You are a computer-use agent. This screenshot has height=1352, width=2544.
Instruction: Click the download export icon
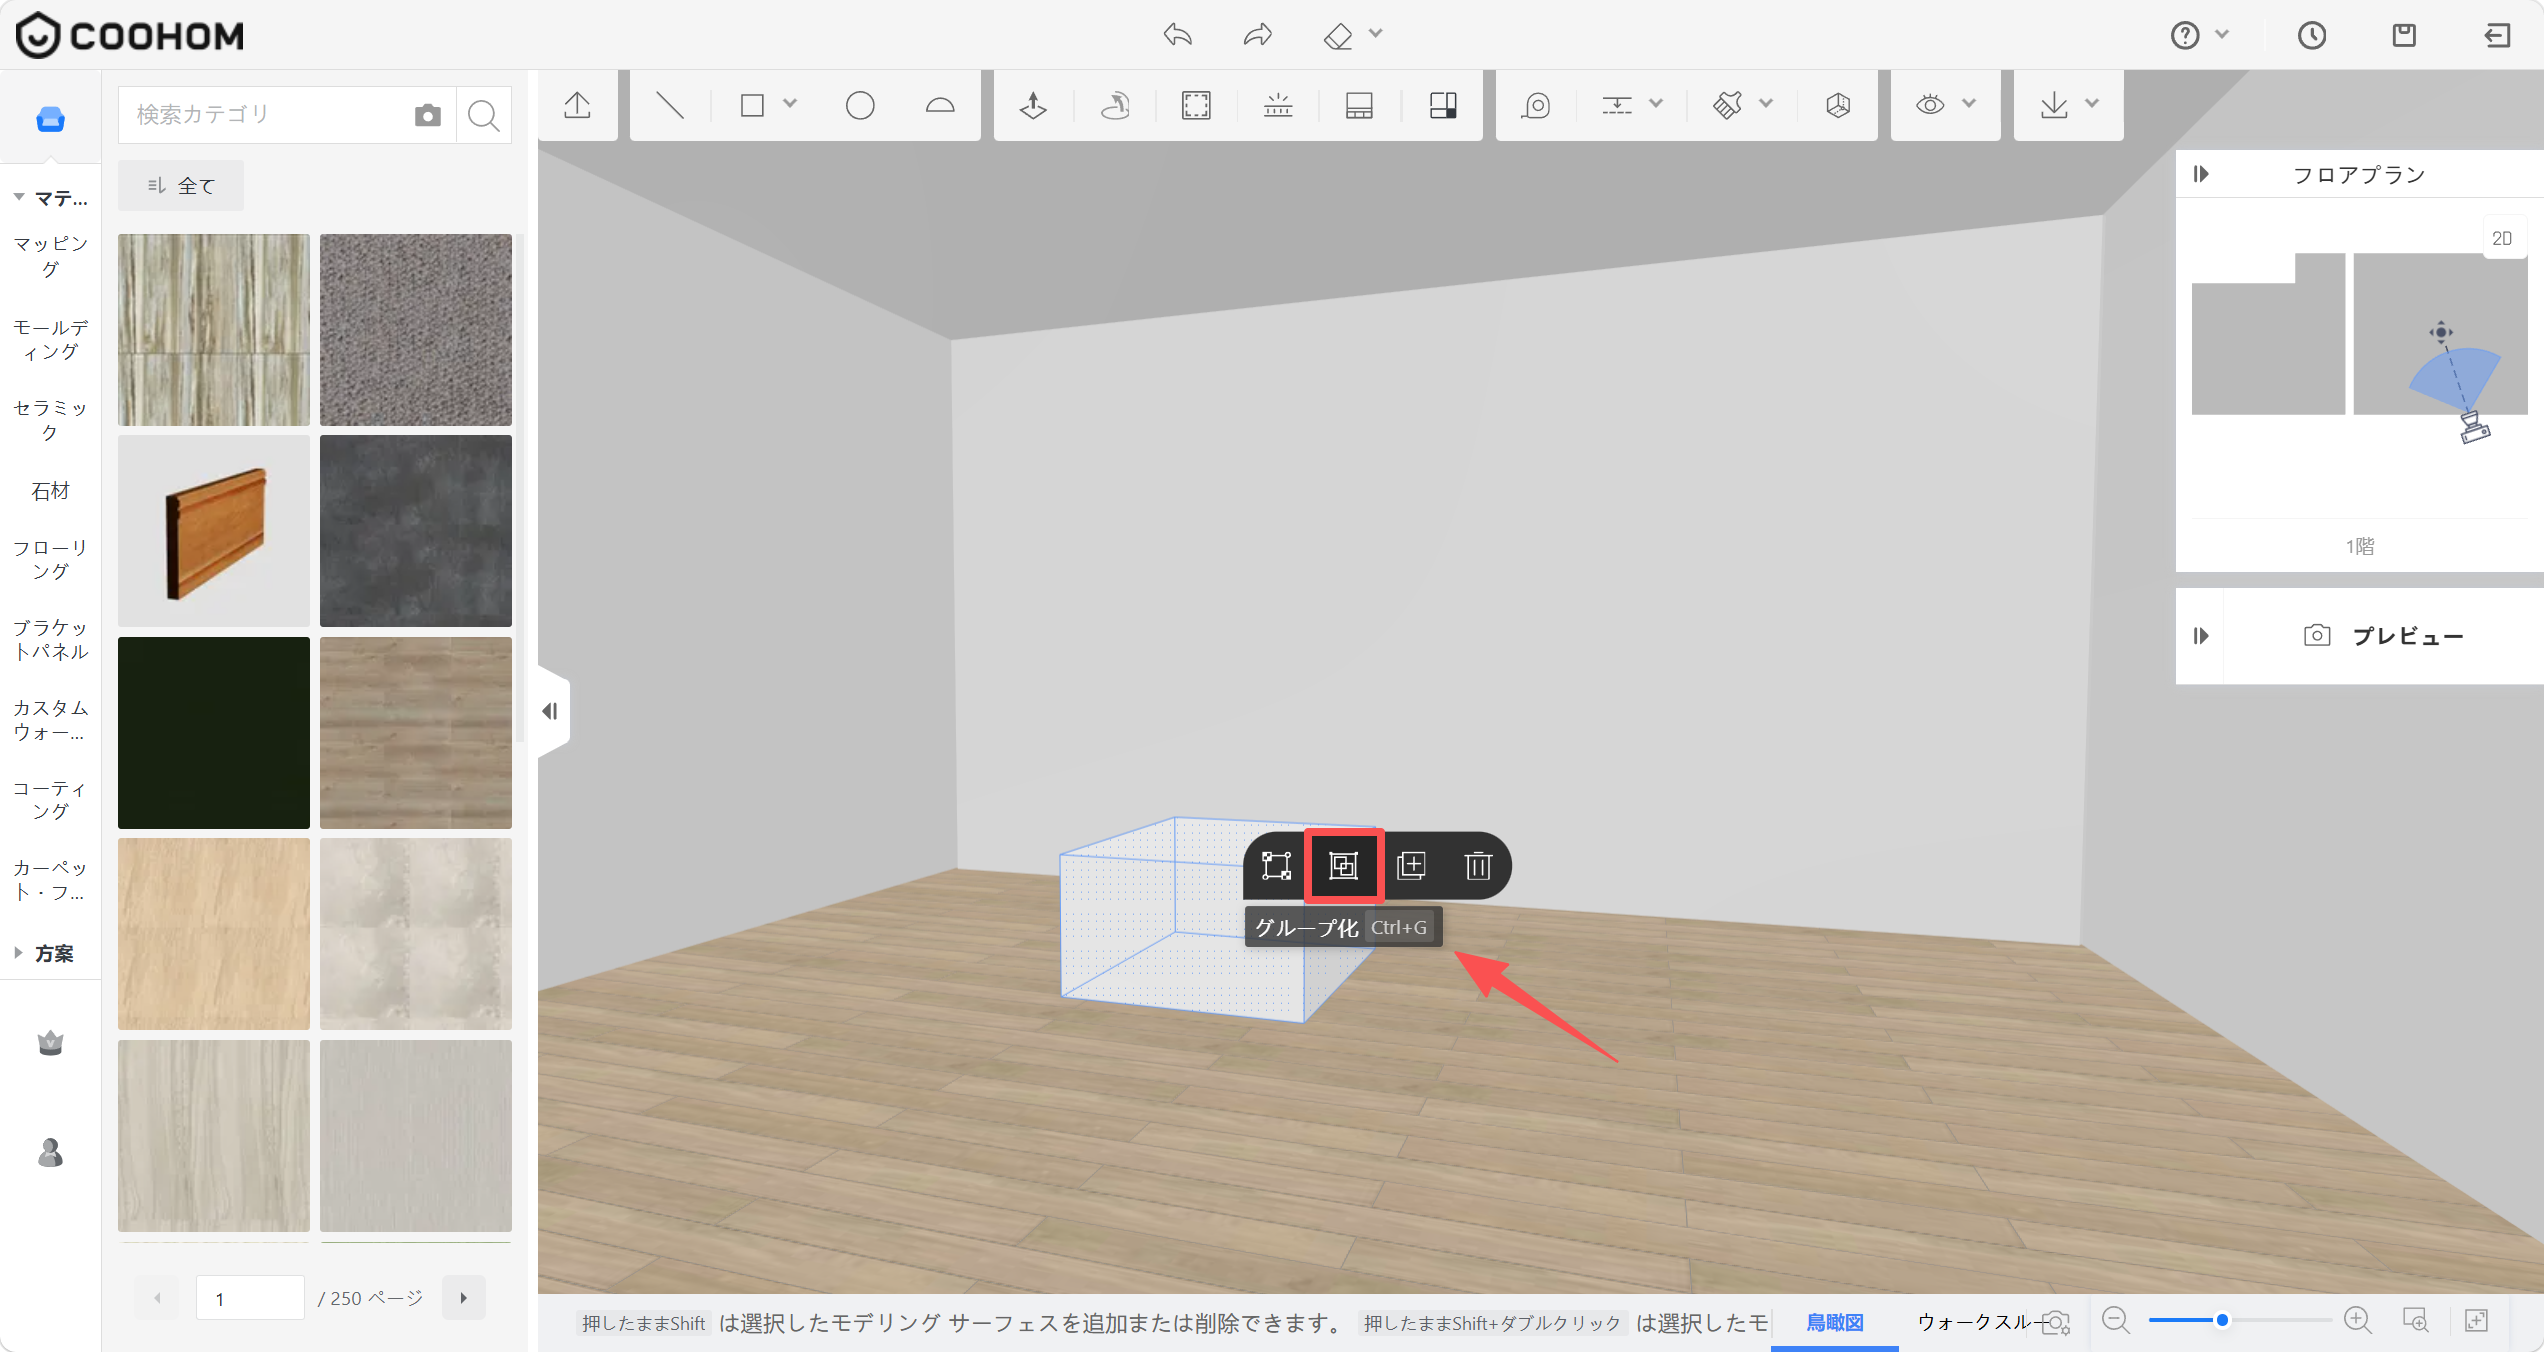pos(2054,105)
